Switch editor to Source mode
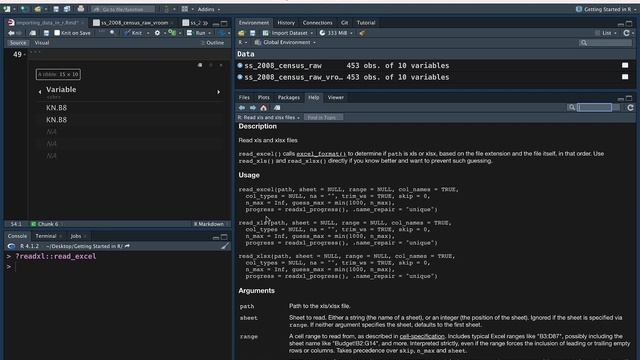This screenshot has width=640, height=360. (18, 42)
